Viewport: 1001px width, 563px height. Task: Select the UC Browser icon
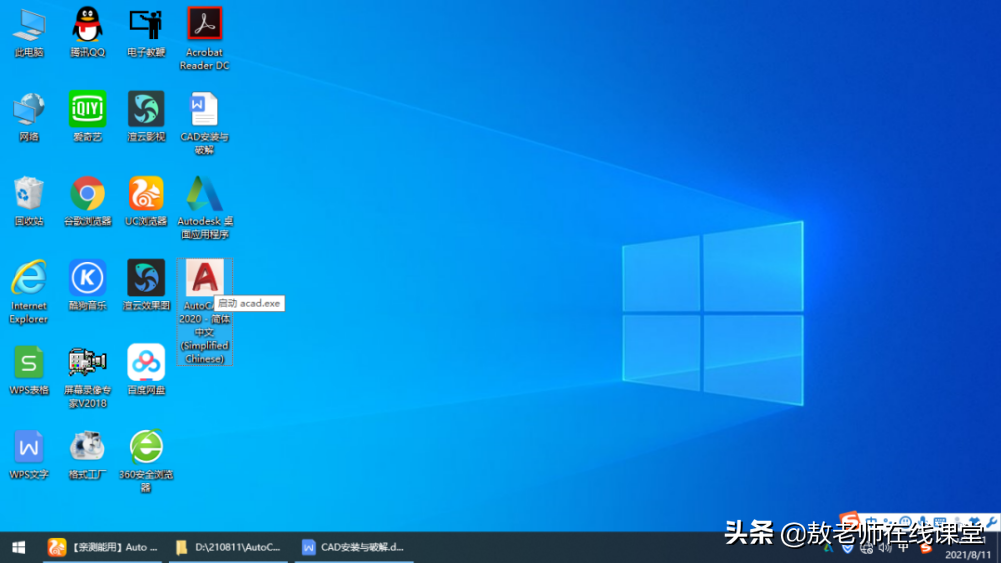[x=146, y=194]
